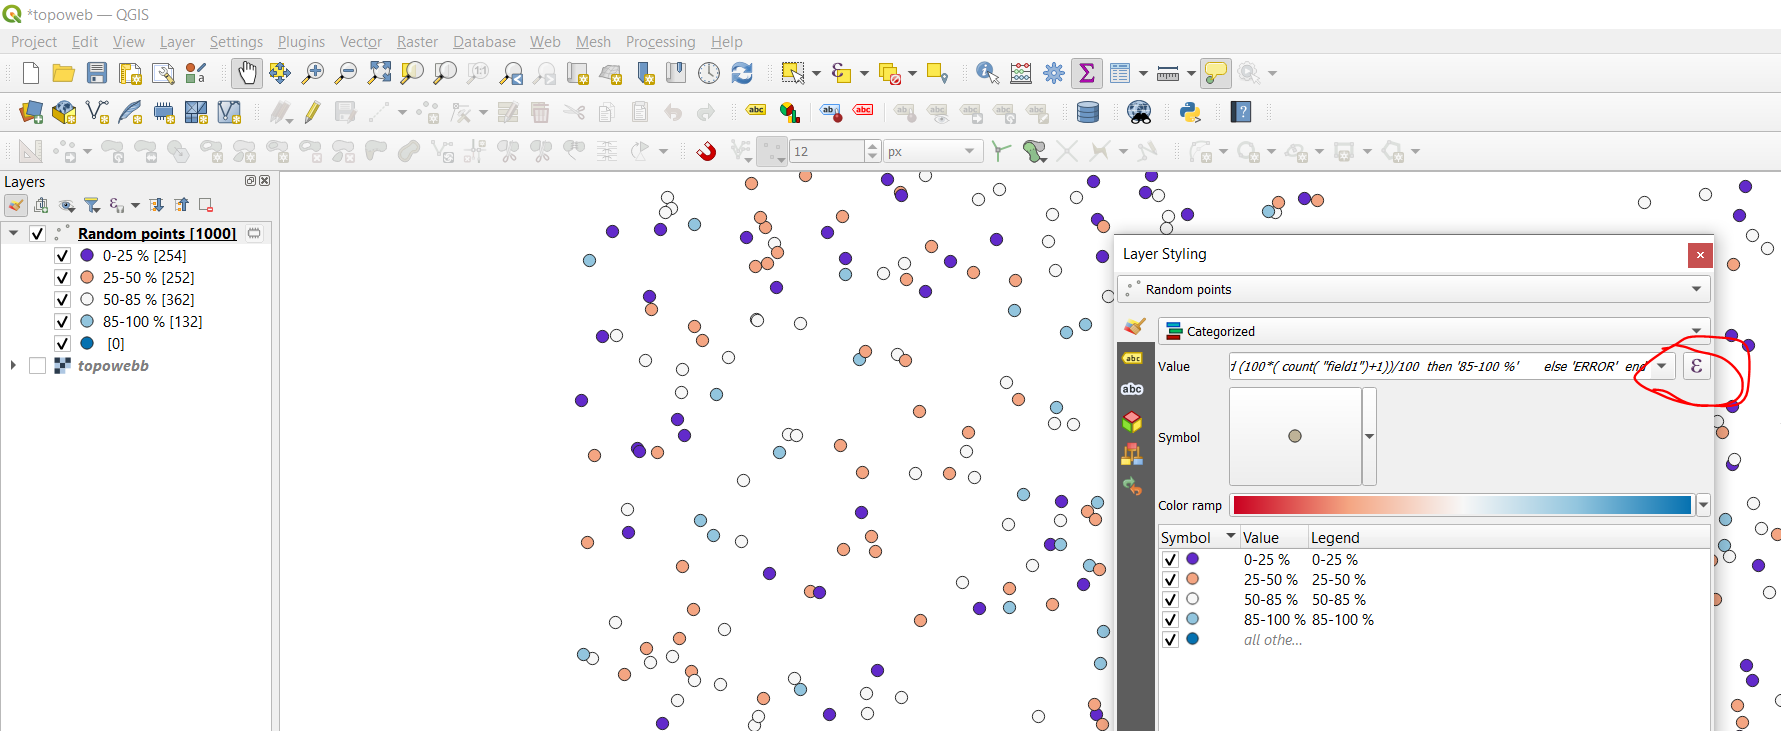This screenshot has height=731, width=1781.
Task: Toggle the statistical summary sigma button
Action: 1087,73
